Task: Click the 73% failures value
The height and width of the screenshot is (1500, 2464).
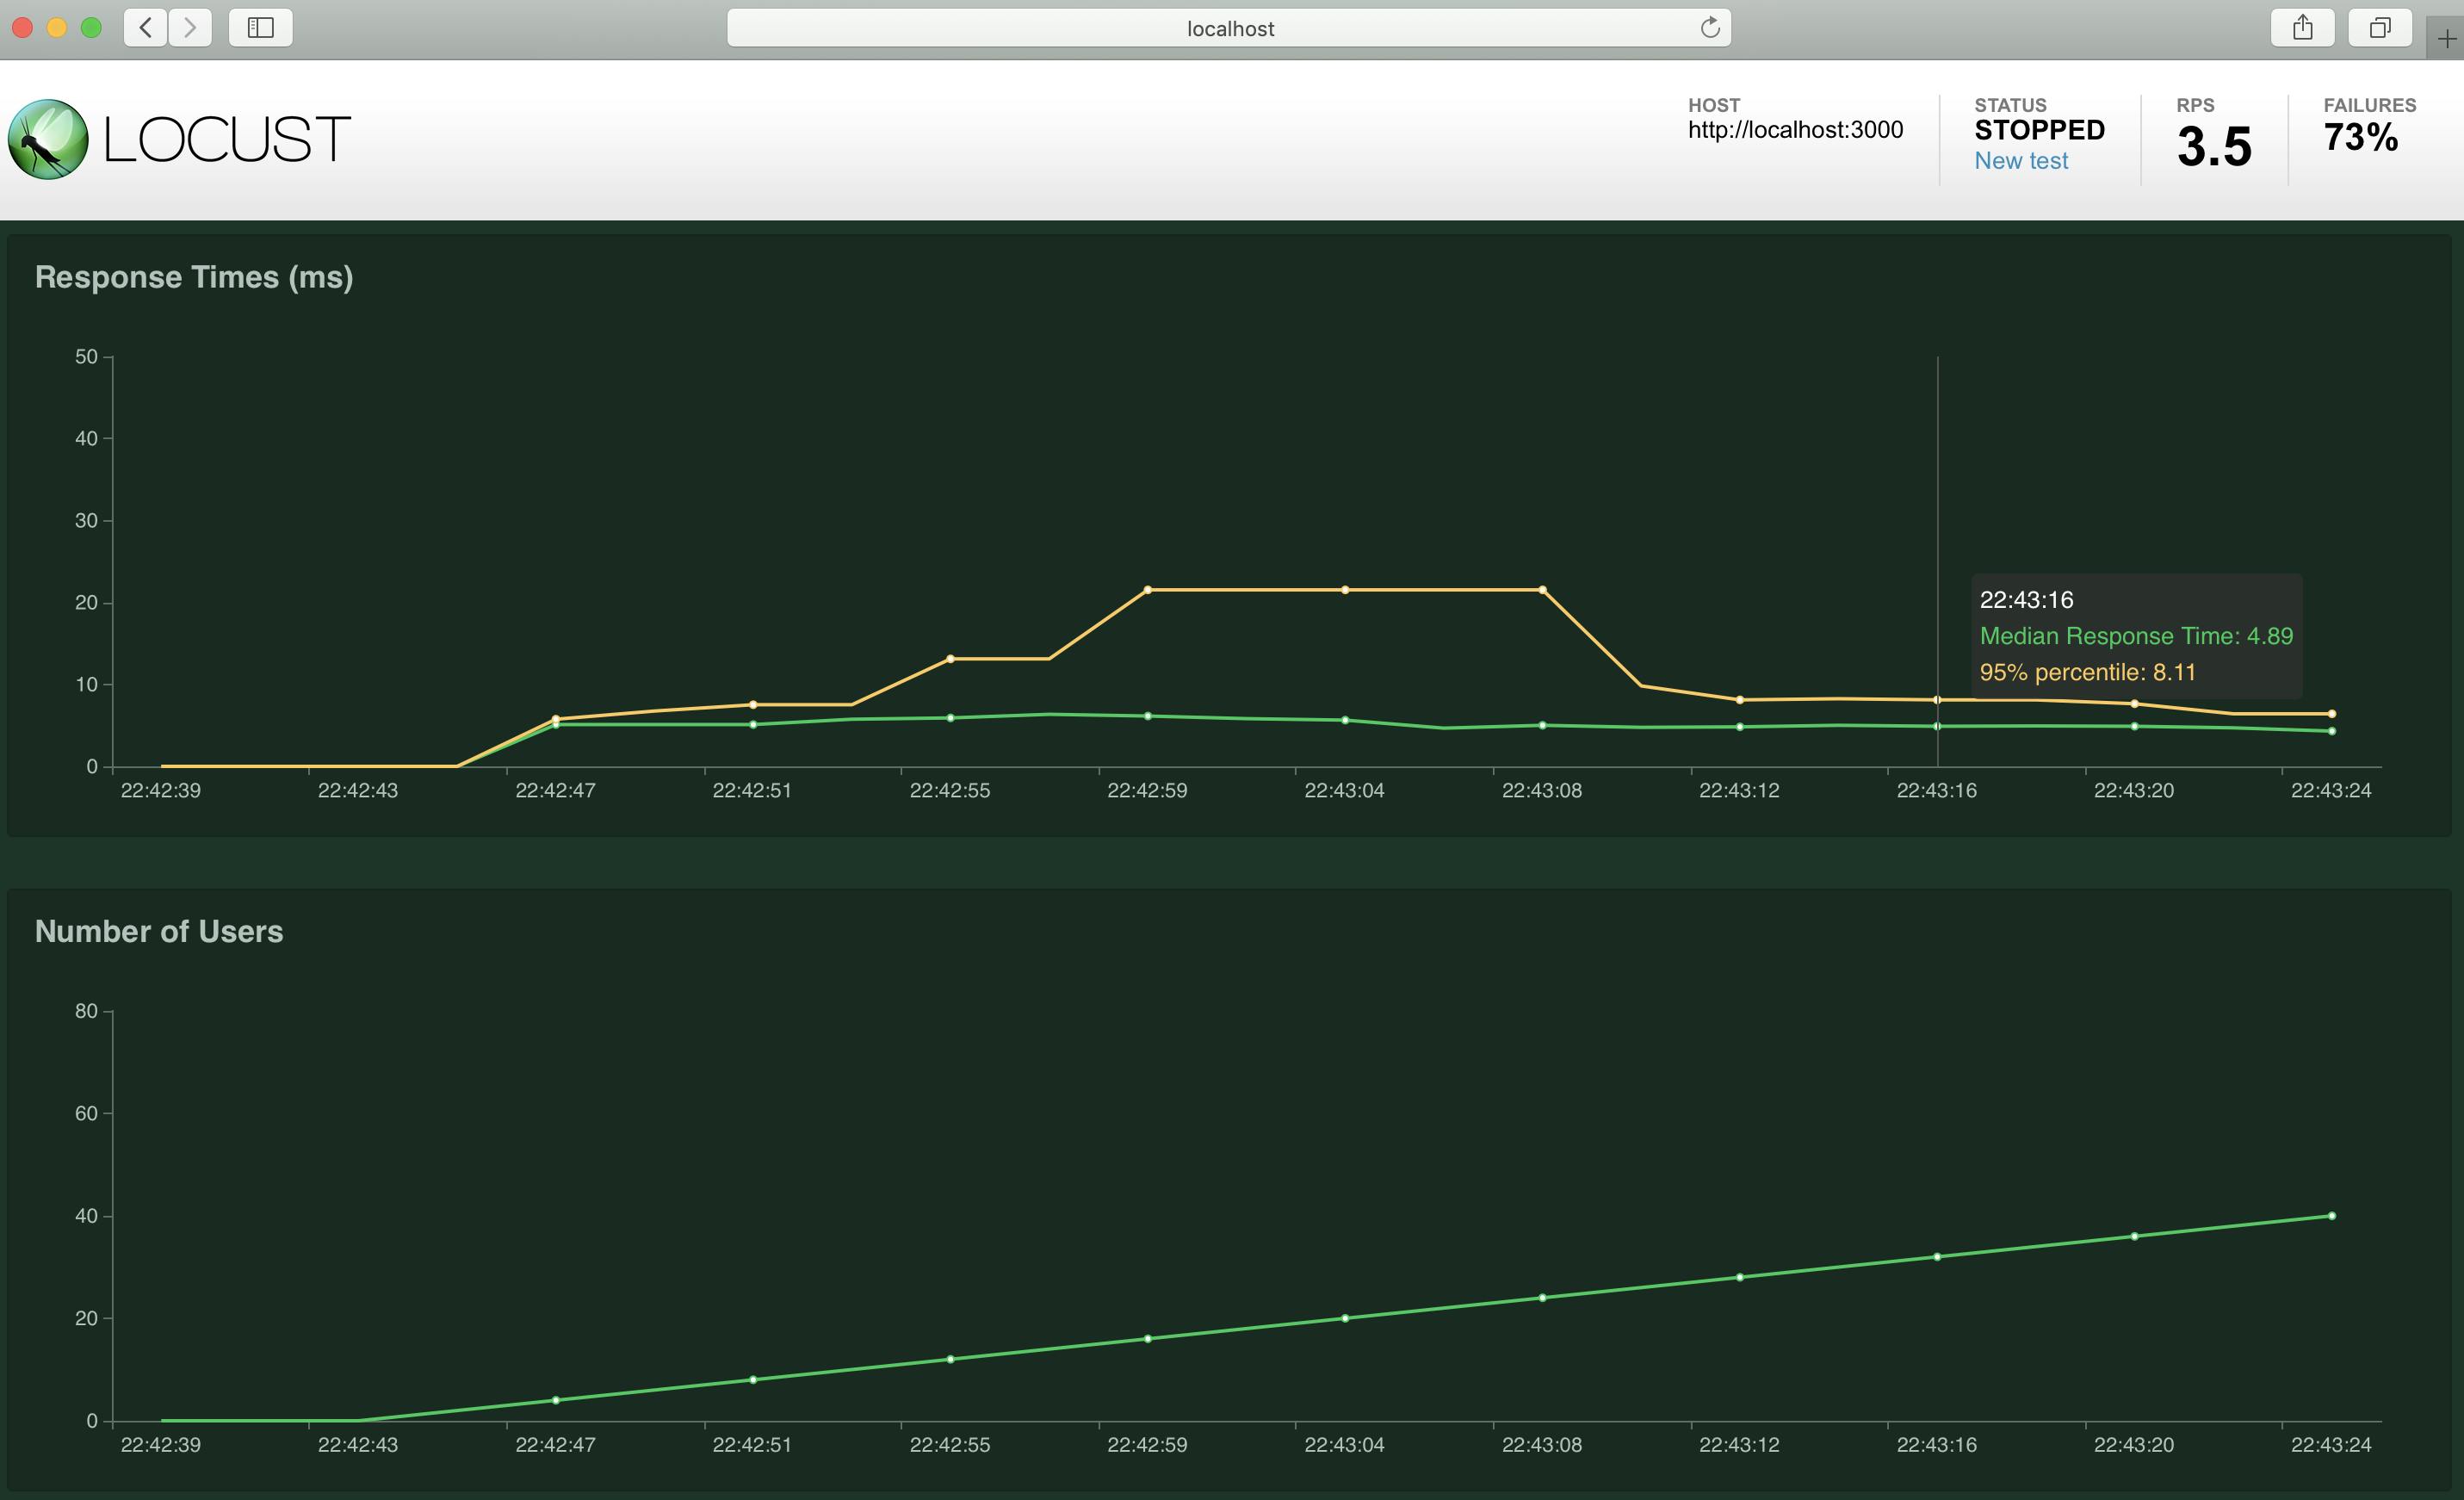Action: pos(2360,138)
